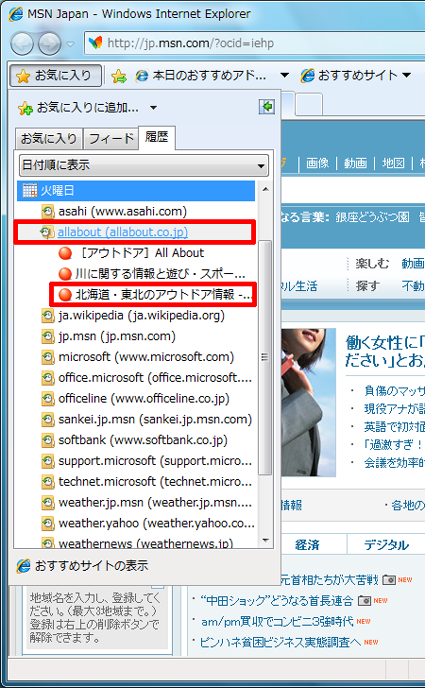Image resolution: width=425 pixels, height=688 pixels.
Task: Open the 楽しむ category link
Action: (372, 263)
